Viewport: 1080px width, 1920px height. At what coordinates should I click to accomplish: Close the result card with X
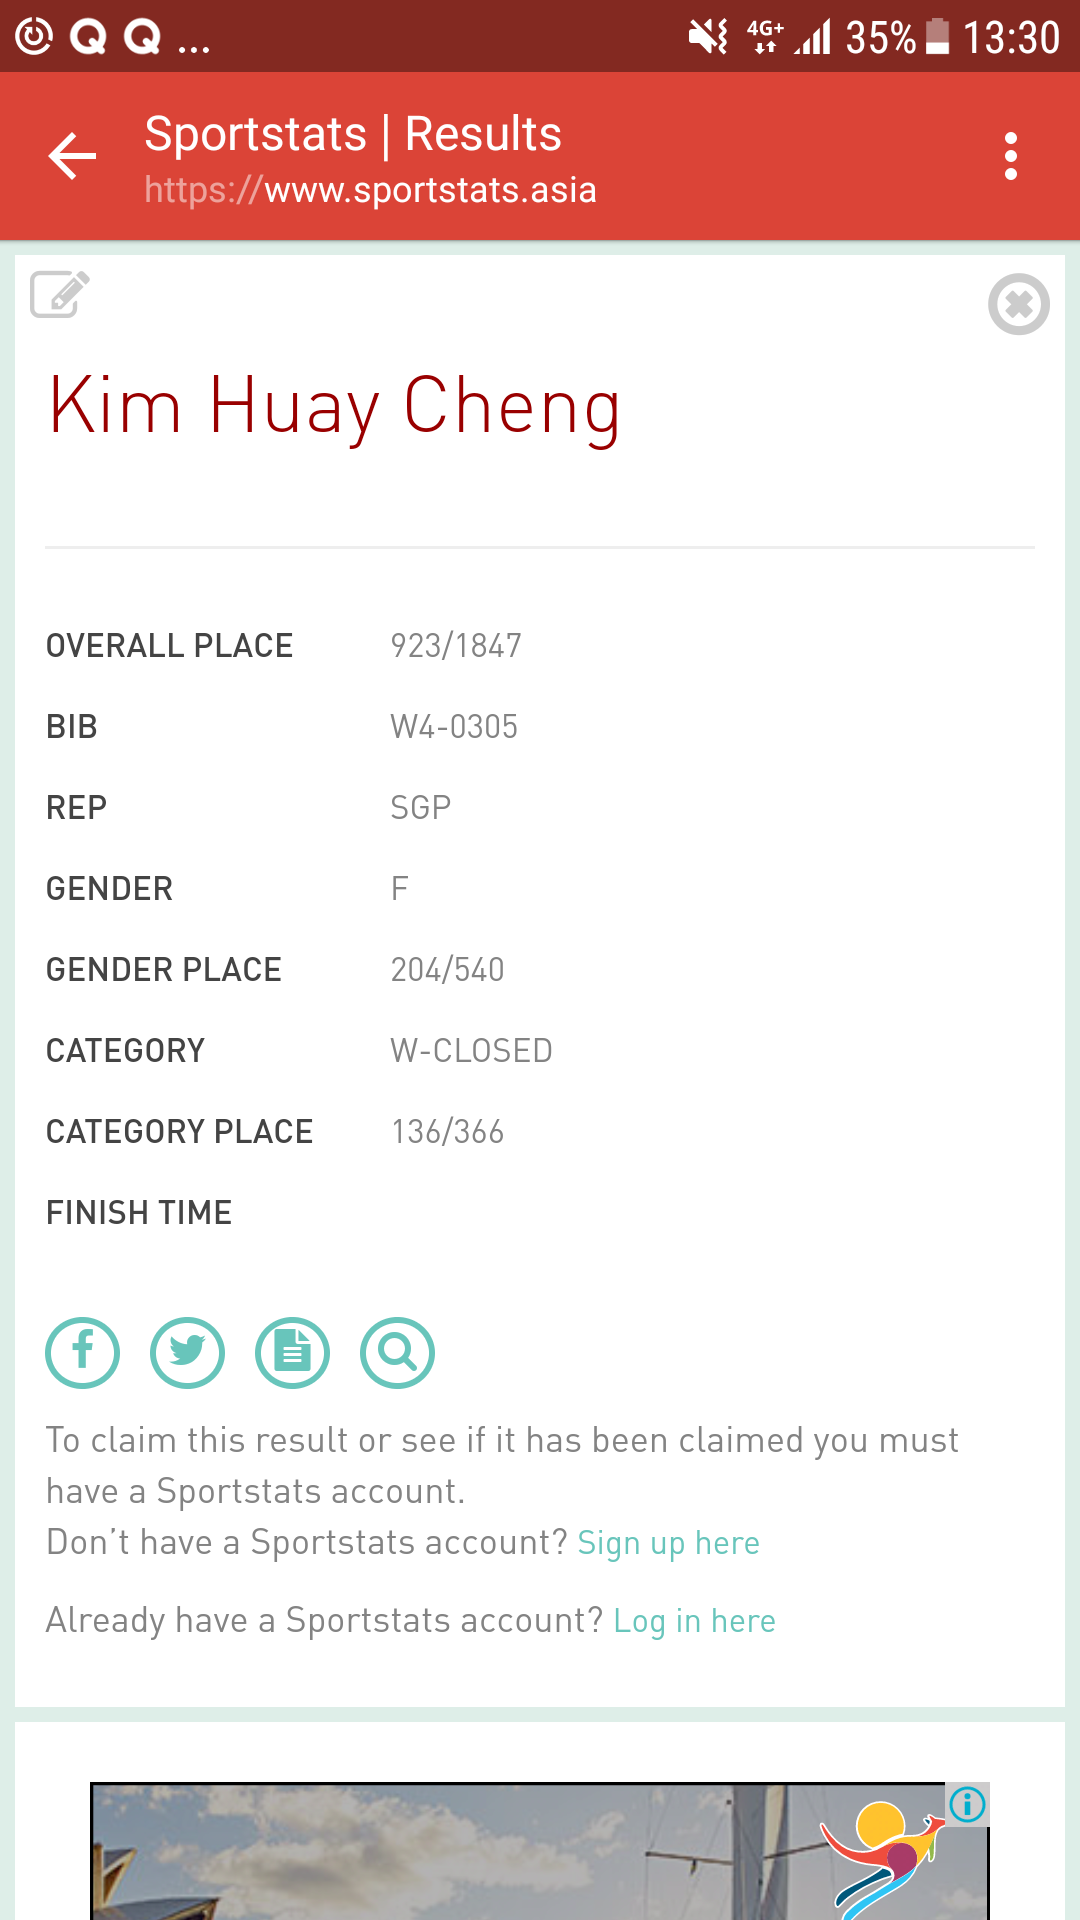point(1018,304)
